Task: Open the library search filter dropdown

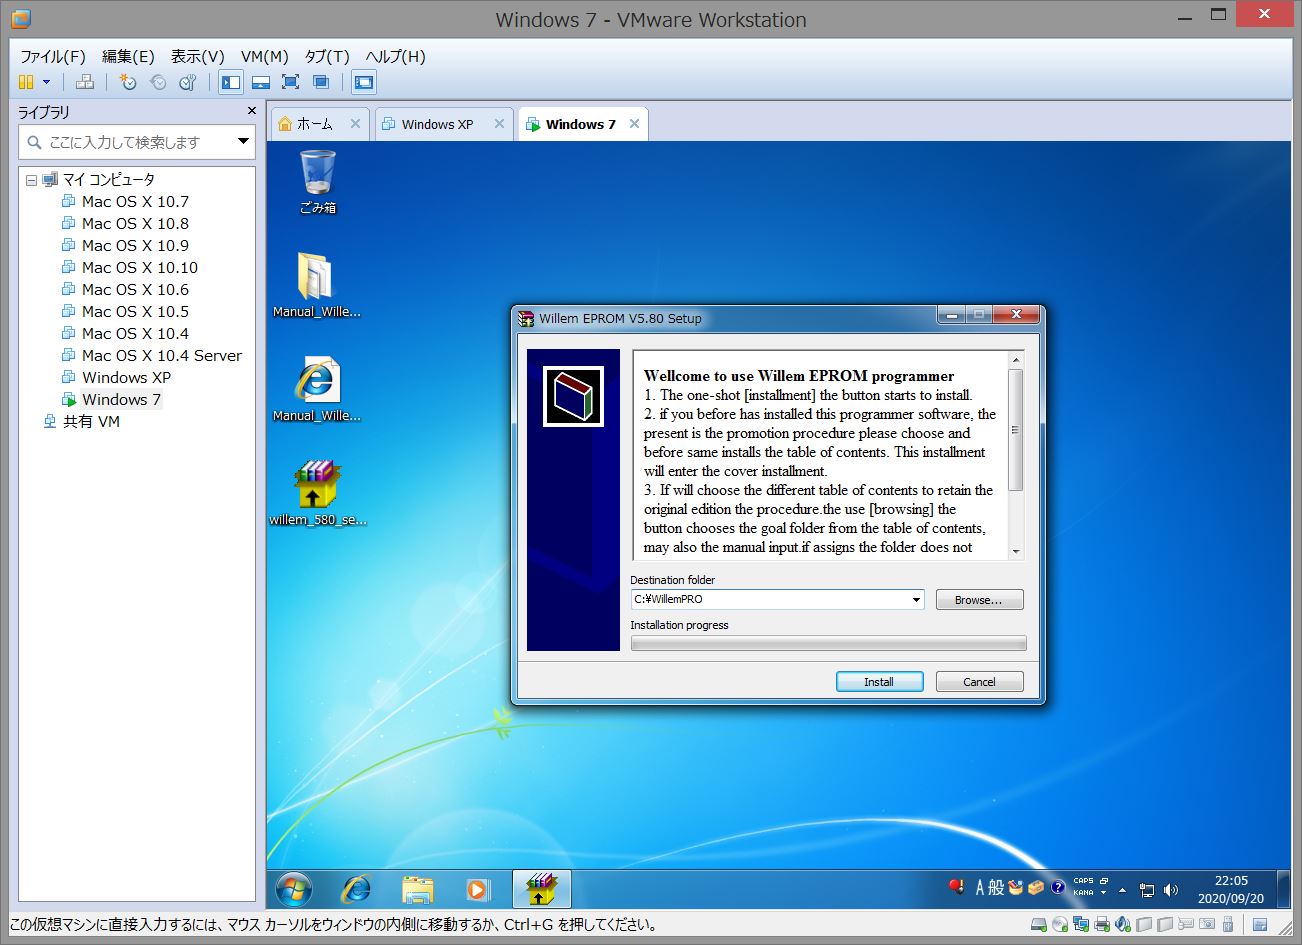Action: [243, 142]
